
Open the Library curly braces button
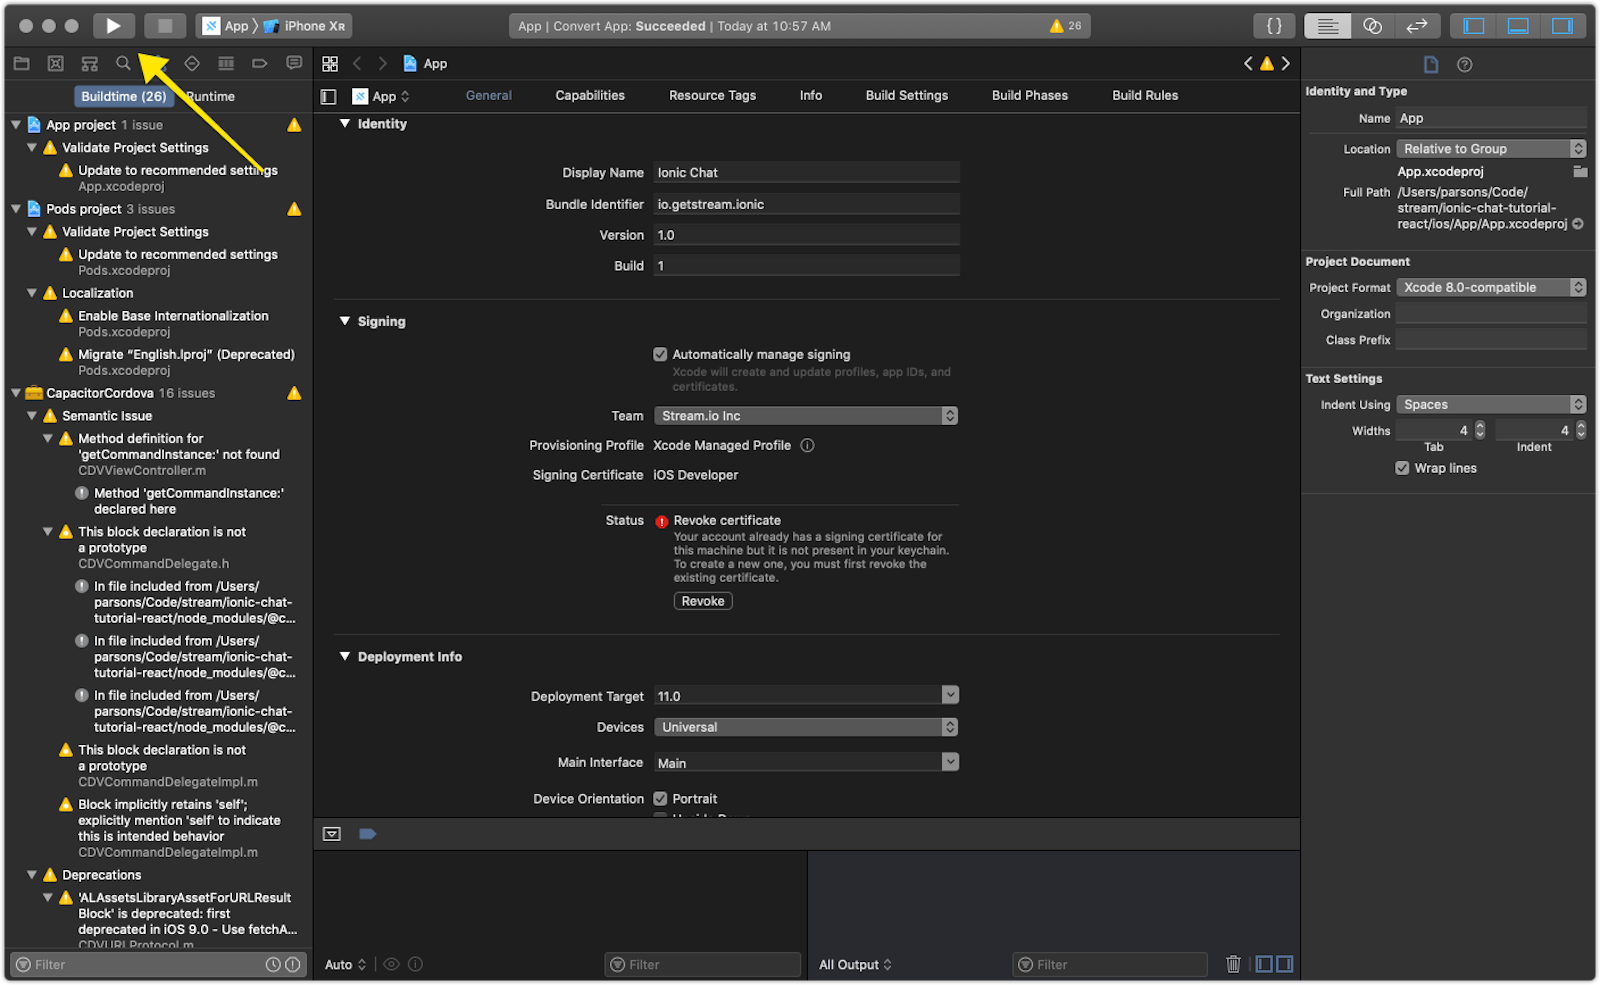click(x=1274, y=26)
